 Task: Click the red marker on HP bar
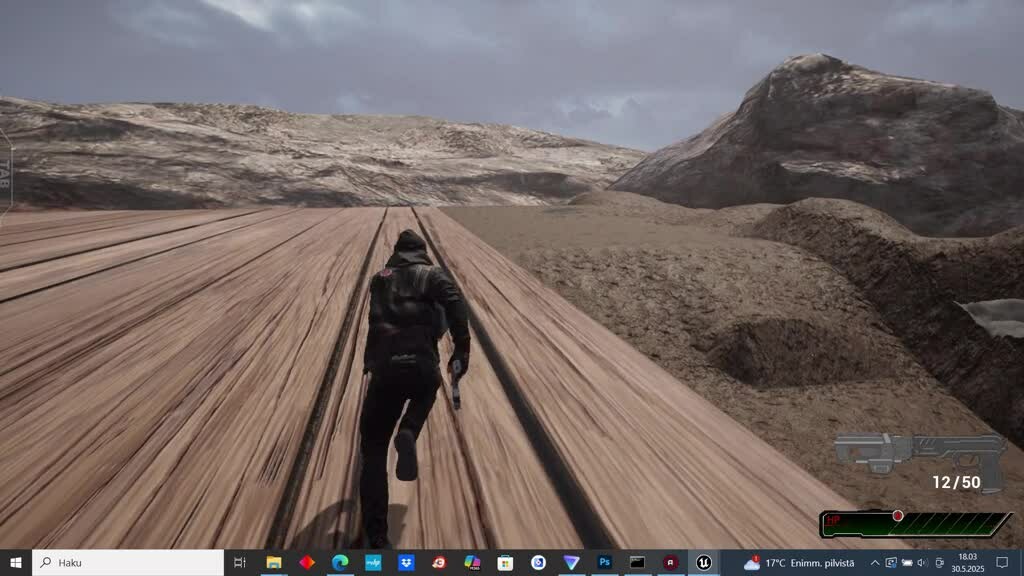pos(898,516)
